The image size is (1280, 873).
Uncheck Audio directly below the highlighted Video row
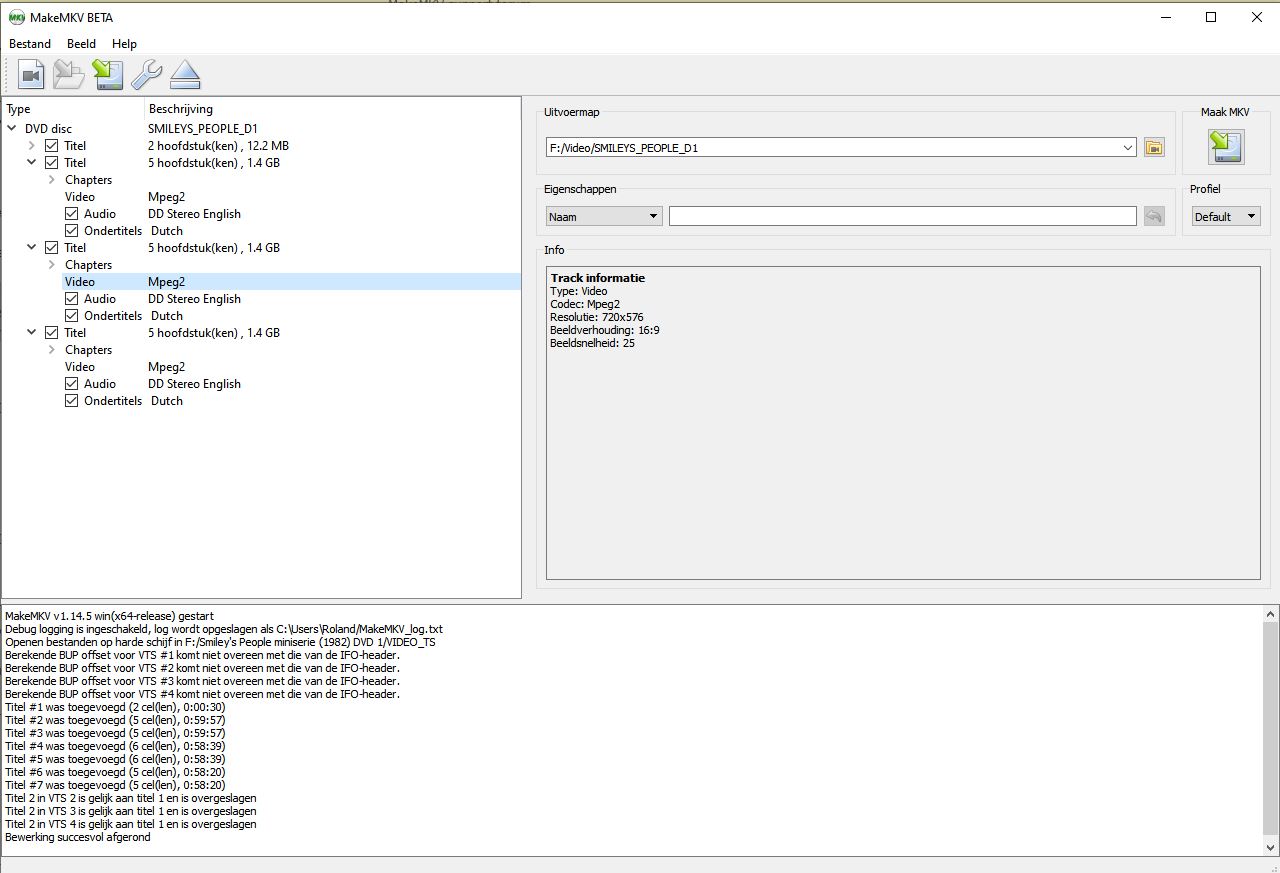pos(72,299)
